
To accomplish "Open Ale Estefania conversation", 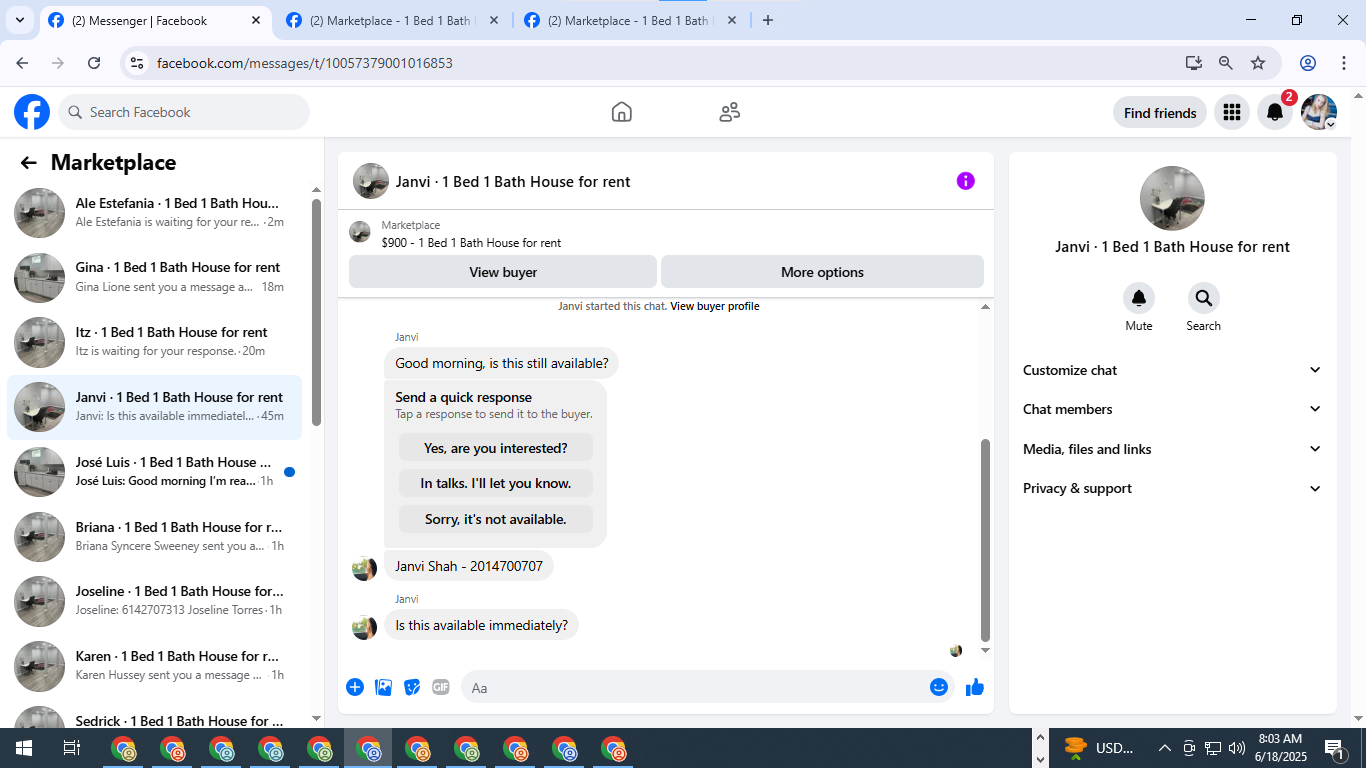I will coord(154,213).
